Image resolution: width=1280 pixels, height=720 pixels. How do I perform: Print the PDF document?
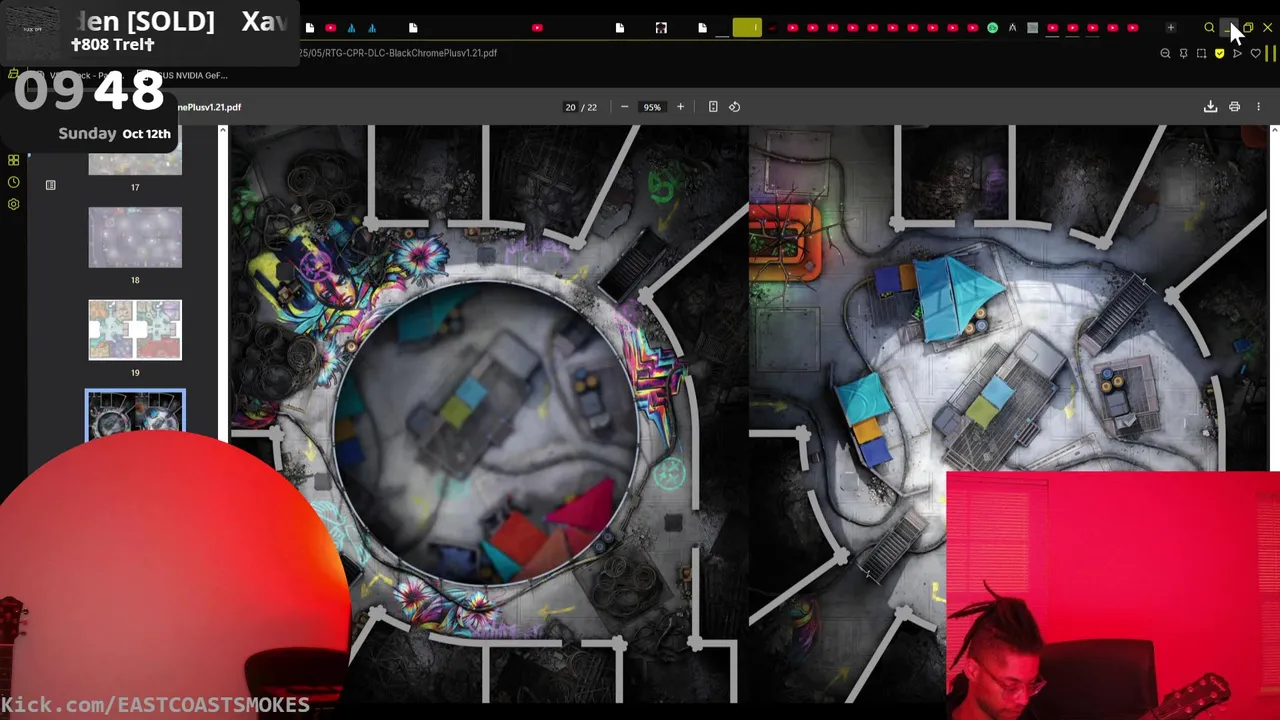point(1235,107)
